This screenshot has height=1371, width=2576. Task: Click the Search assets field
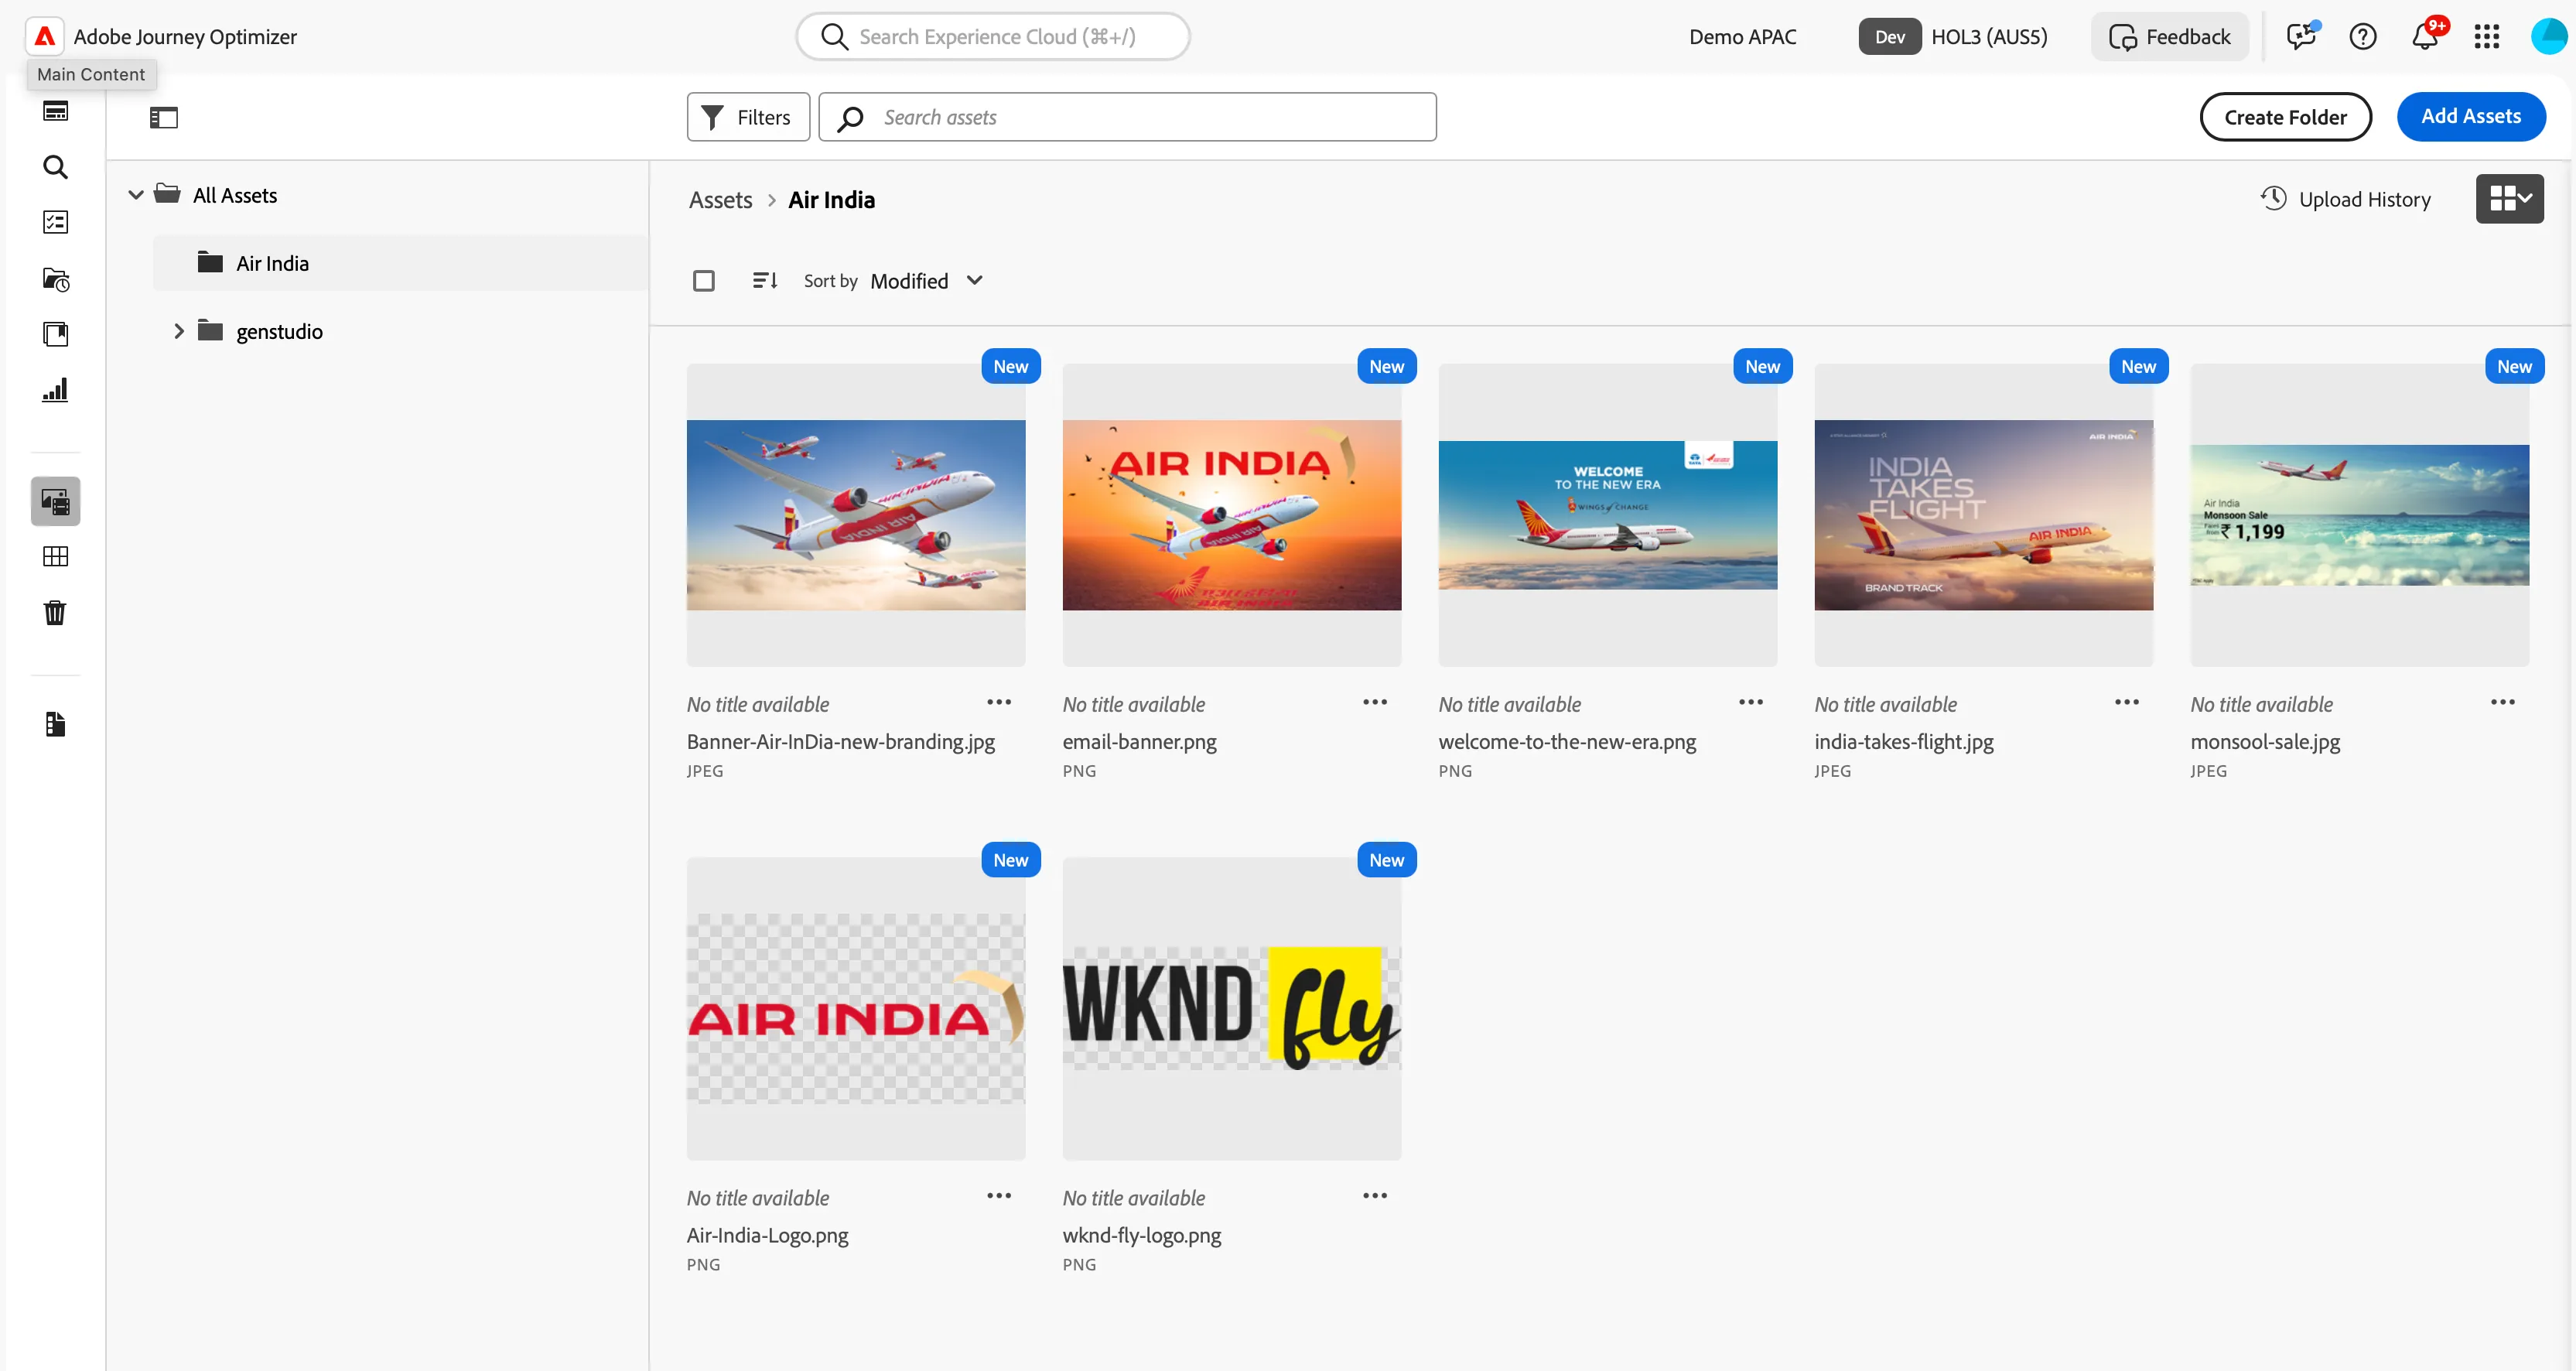(1127, 117)
